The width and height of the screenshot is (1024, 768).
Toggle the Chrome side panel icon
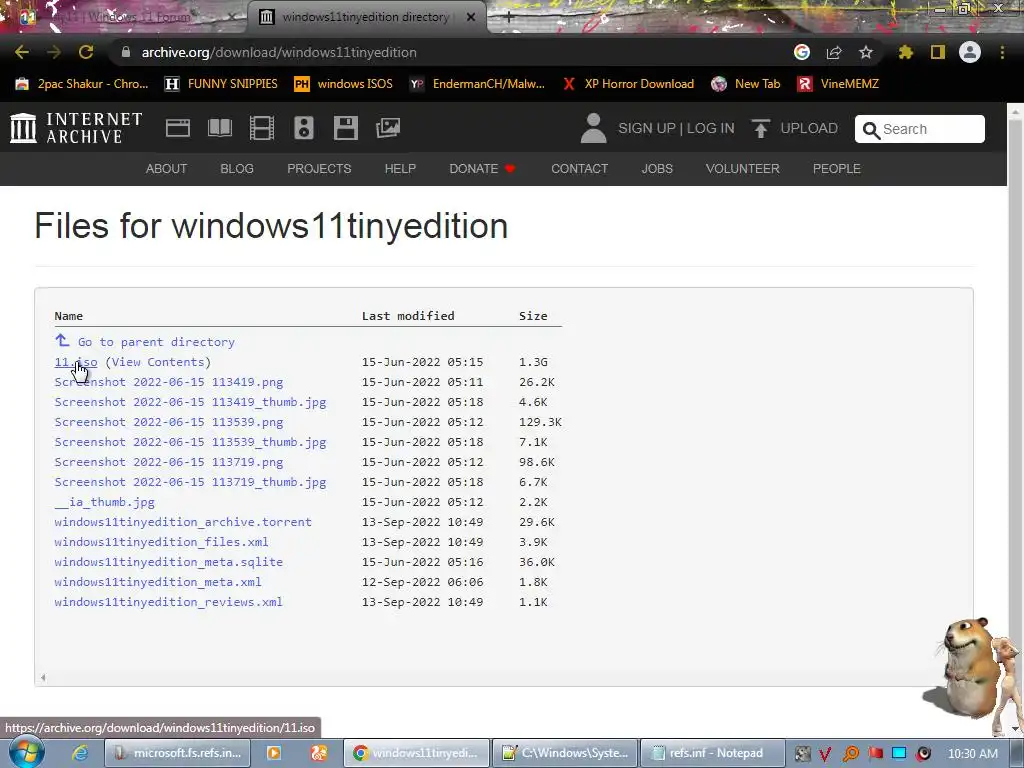[938, 52]
